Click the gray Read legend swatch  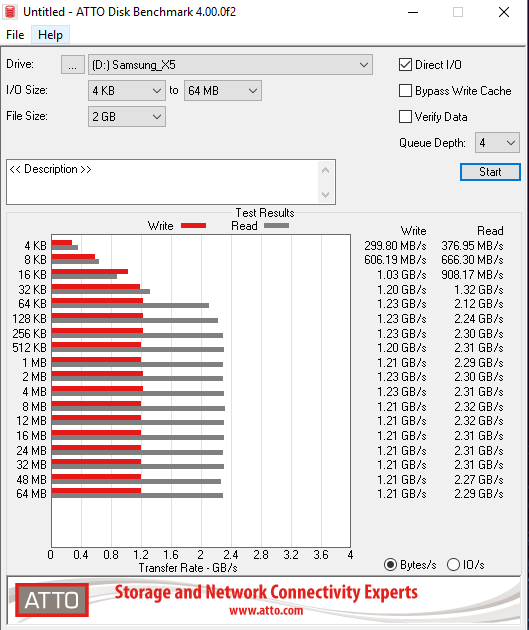click(276, 226)
